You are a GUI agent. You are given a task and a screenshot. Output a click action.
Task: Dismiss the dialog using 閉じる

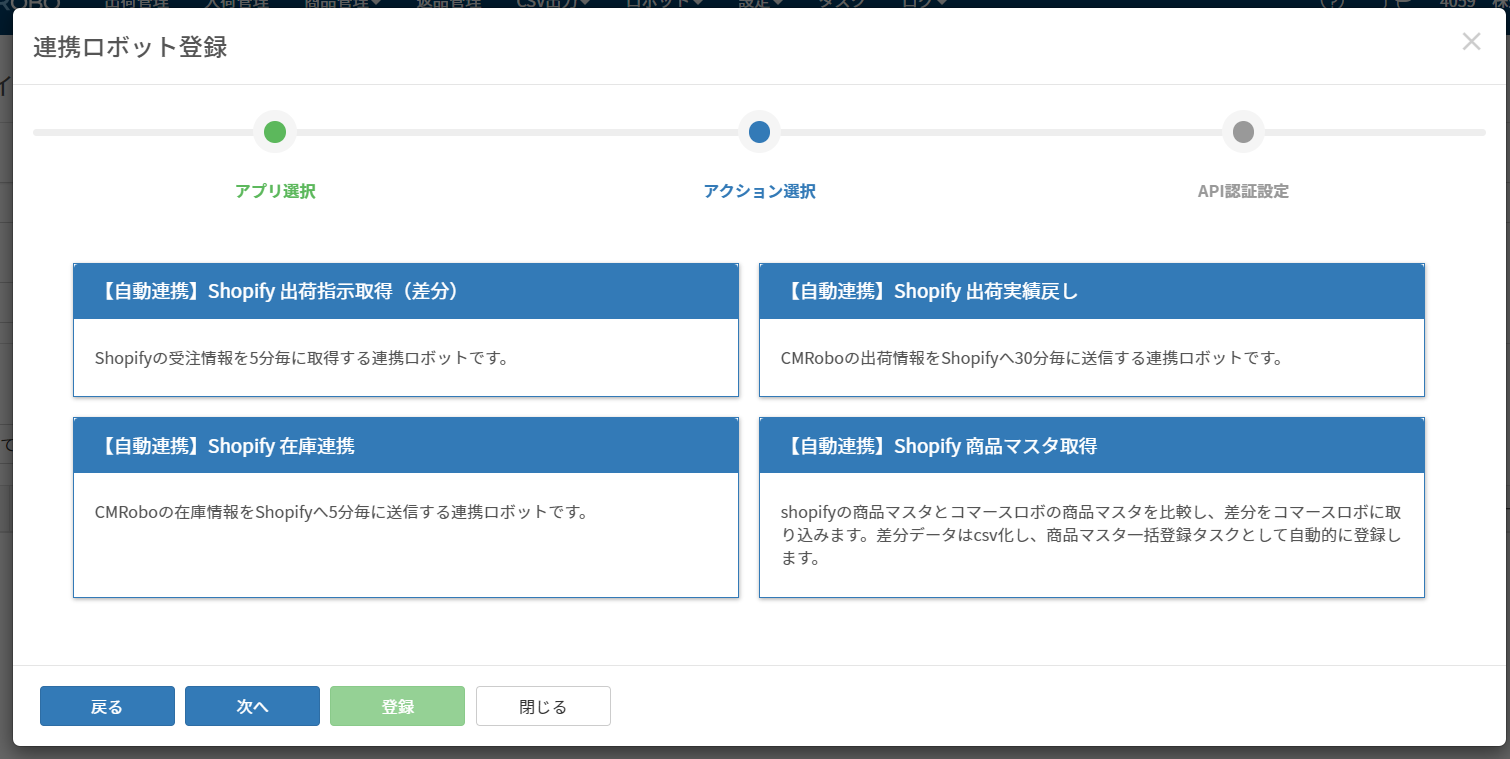tap(543, 706)
